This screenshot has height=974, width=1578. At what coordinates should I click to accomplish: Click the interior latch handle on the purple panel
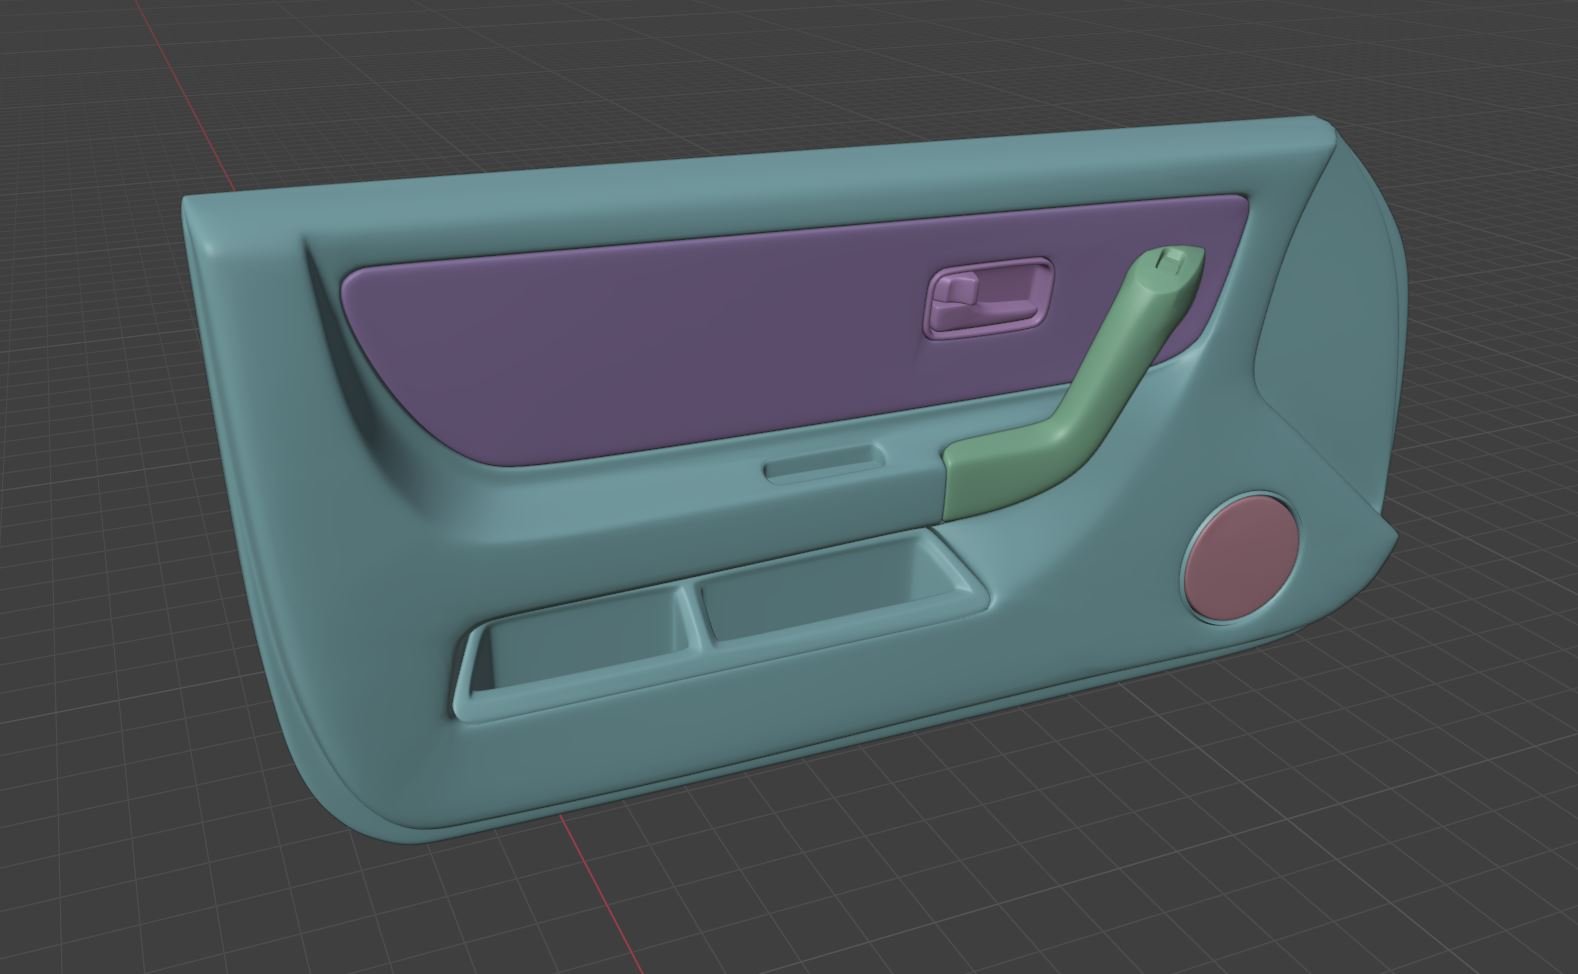[x=988, y=297]
